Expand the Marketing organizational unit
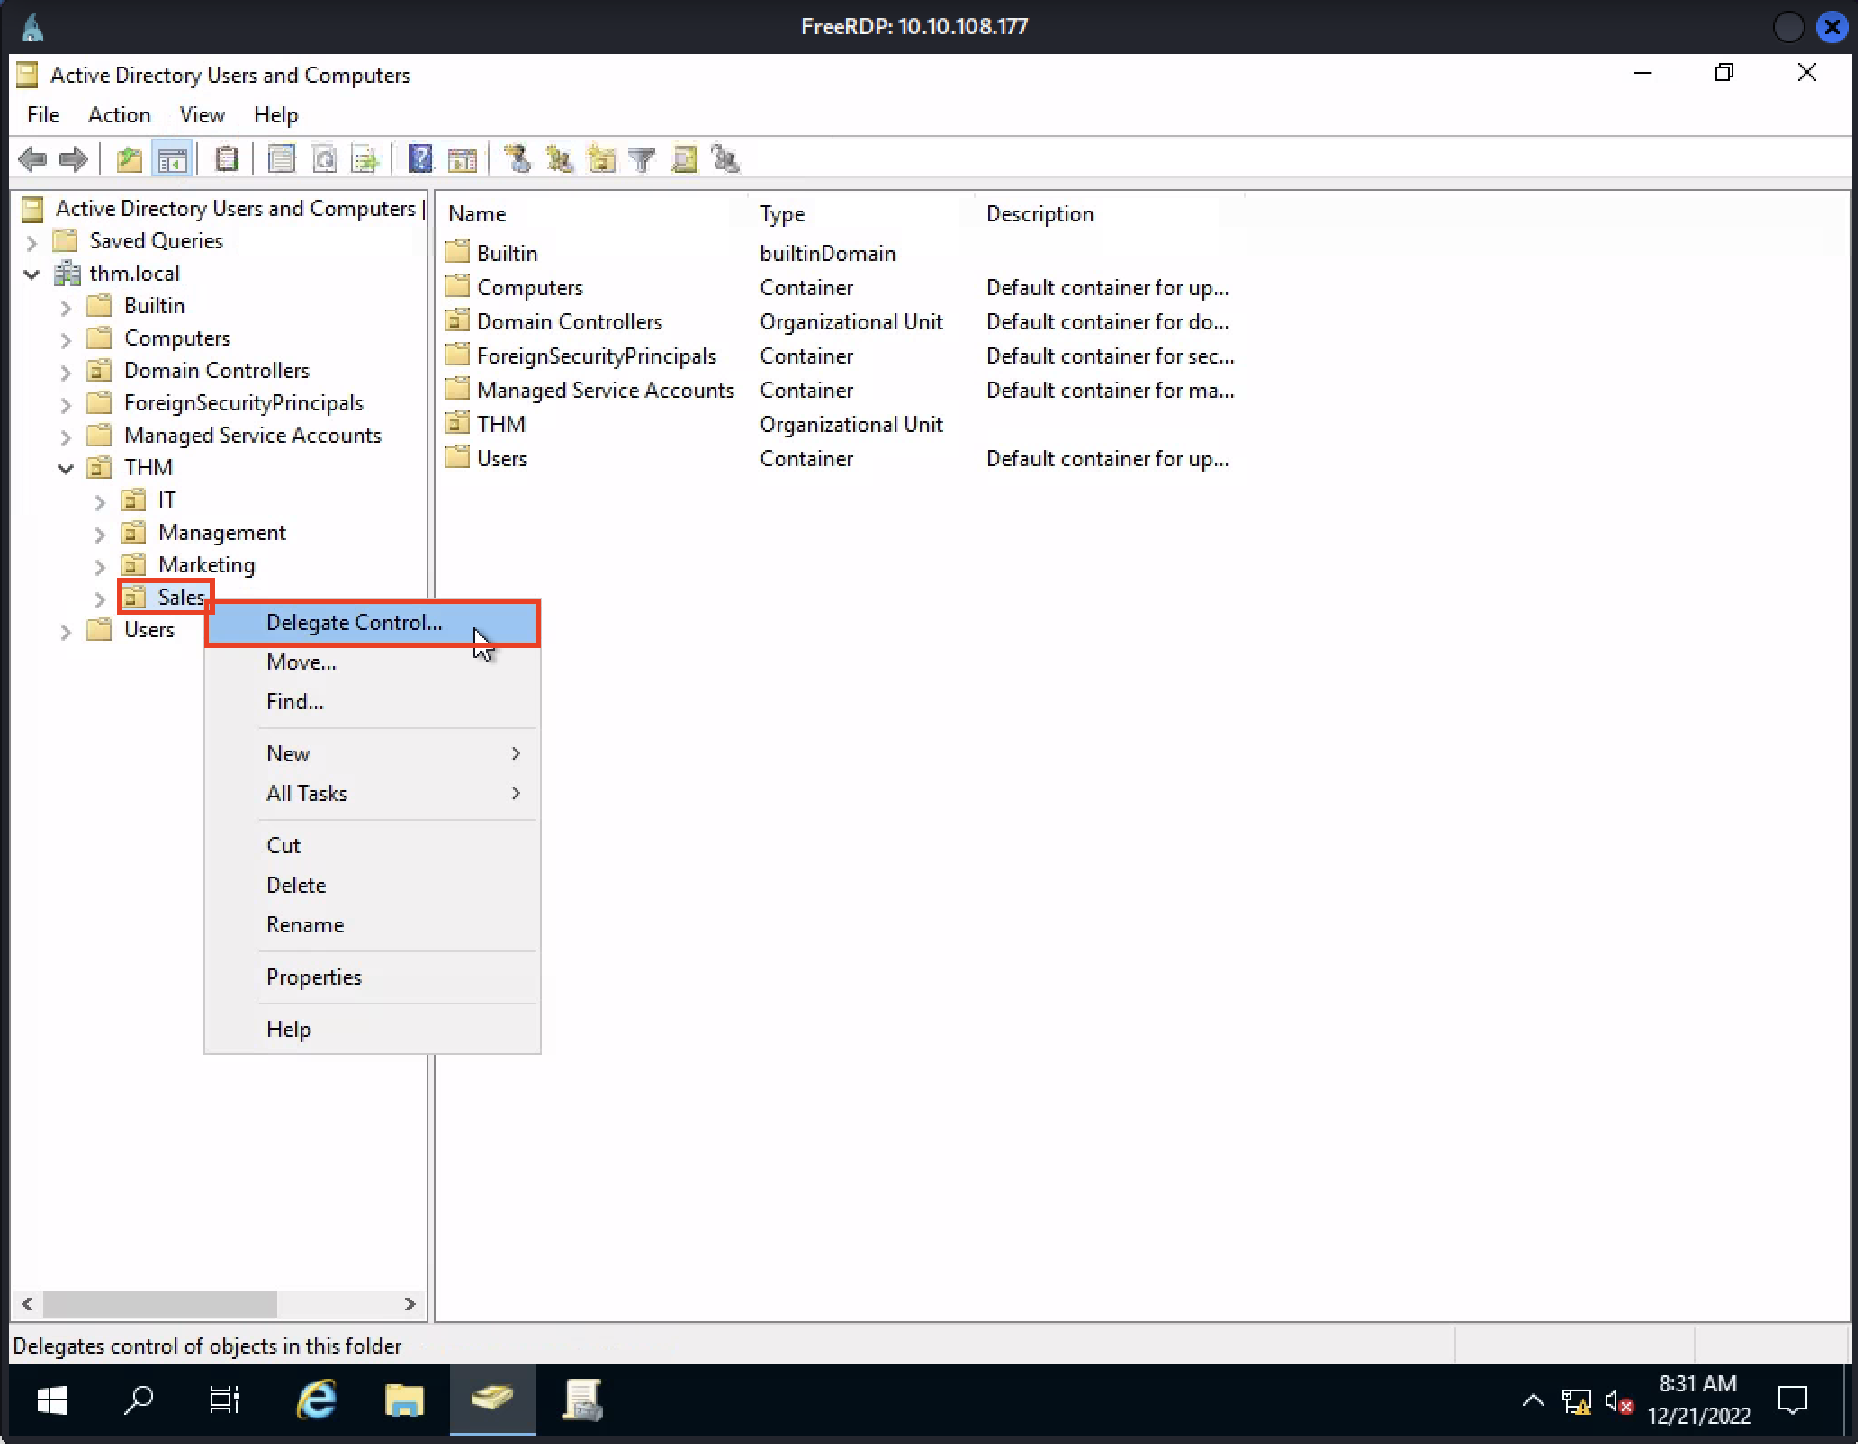 [99, 566]
